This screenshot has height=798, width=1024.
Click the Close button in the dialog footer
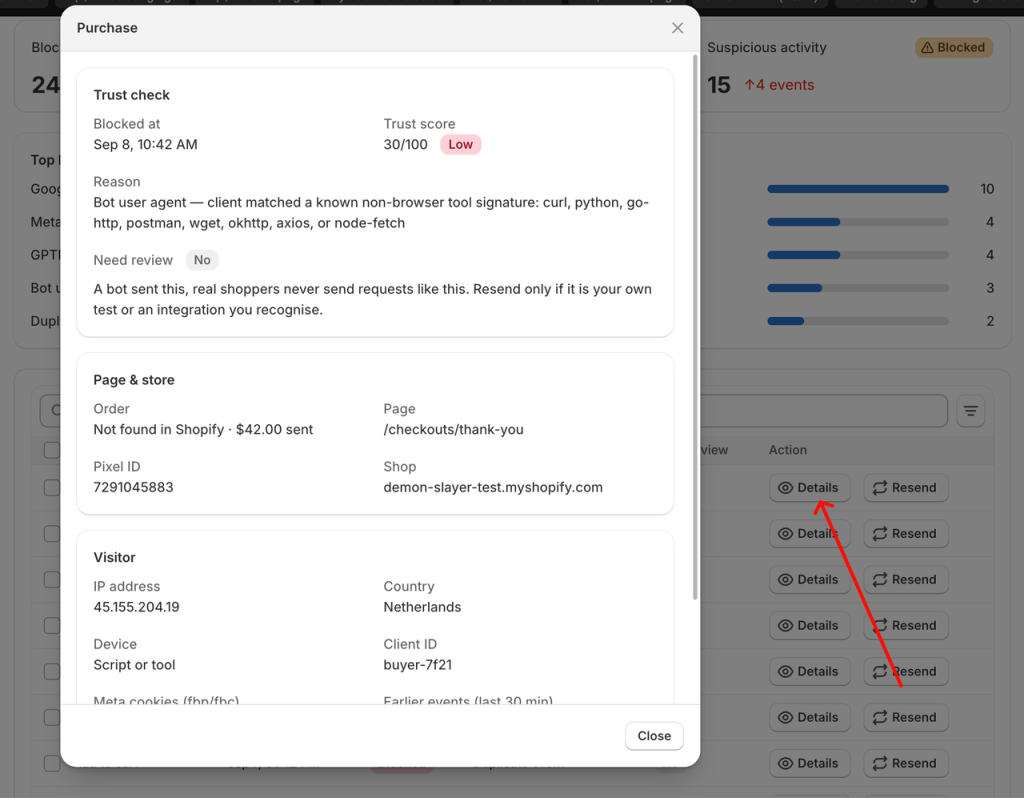tap(654, 736)
